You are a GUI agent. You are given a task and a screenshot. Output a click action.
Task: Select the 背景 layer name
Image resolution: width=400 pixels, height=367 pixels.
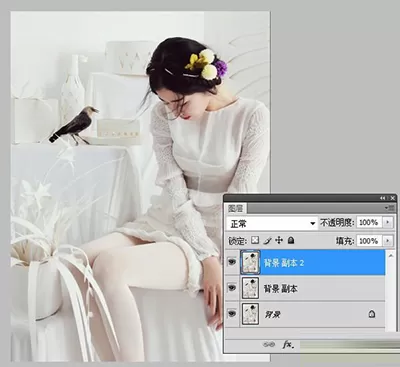coord(272,314)
